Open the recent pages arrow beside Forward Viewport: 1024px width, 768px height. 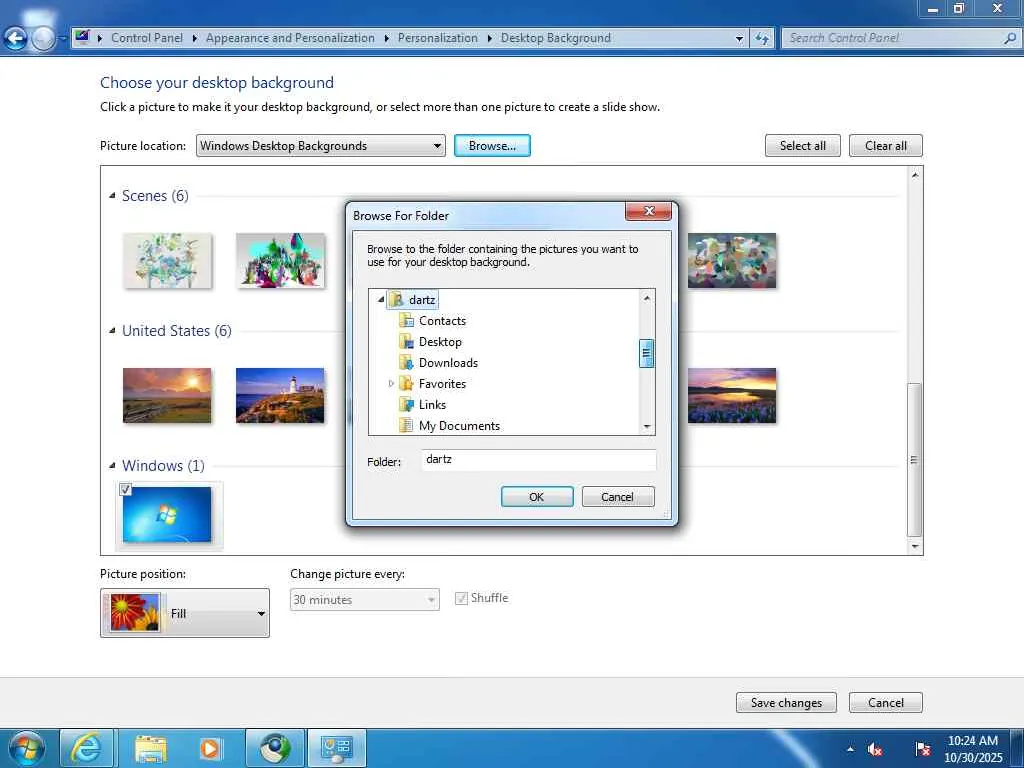tap(63, 39)
